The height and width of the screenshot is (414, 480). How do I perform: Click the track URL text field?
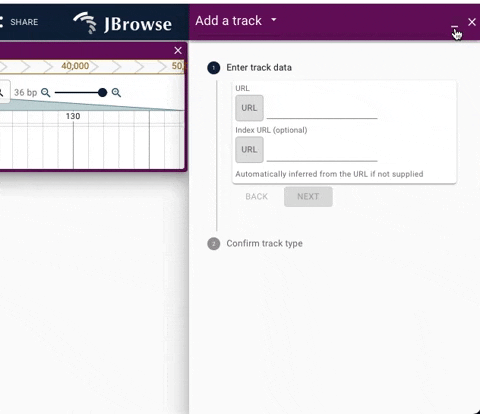322,110
